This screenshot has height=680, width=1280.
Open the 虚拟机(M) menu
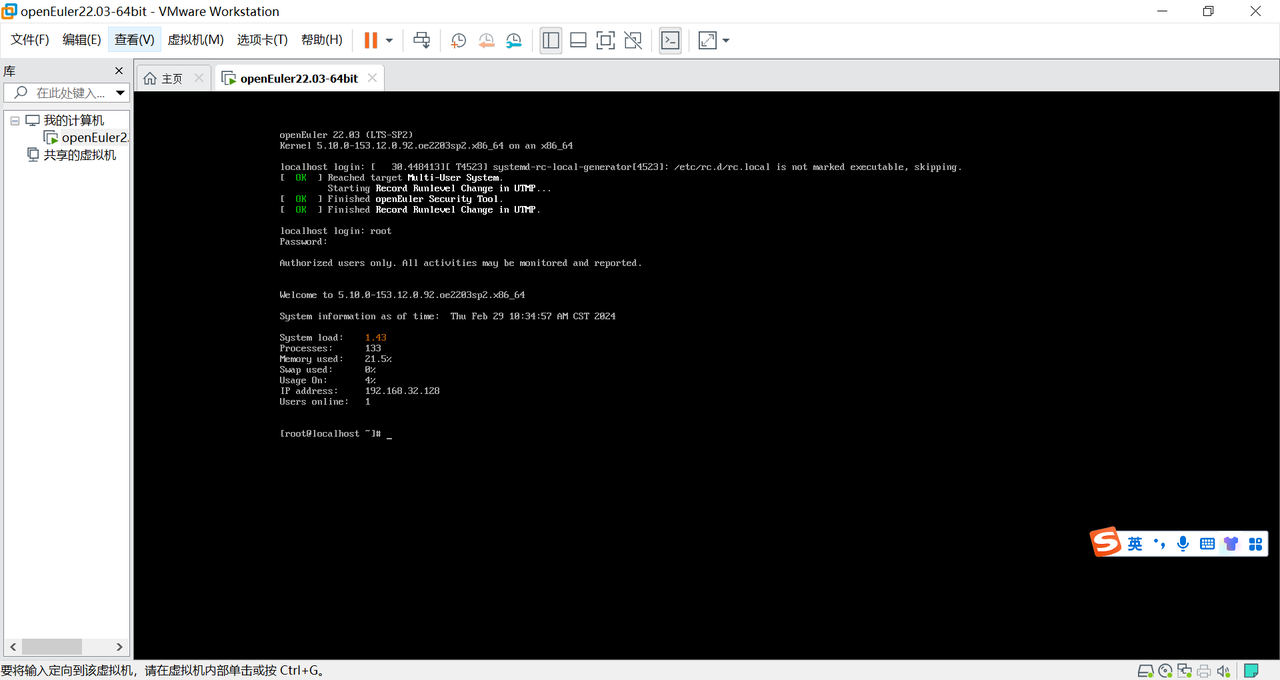(195, 40)
